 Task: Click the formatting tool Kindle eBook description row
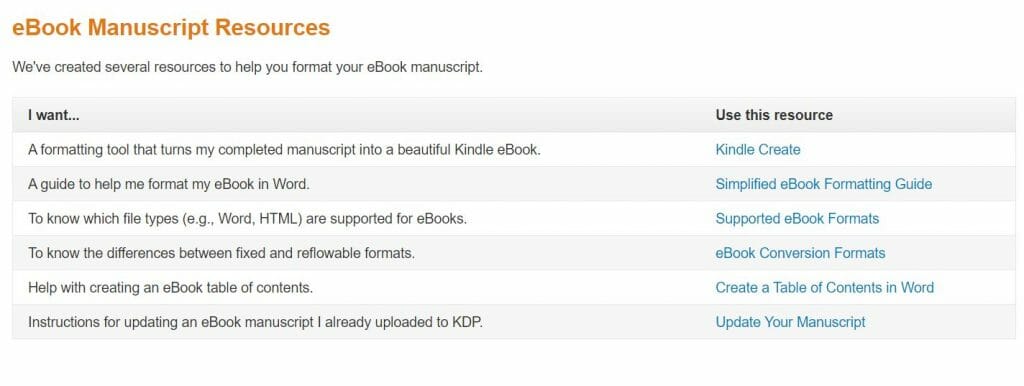tap(284, 150)
